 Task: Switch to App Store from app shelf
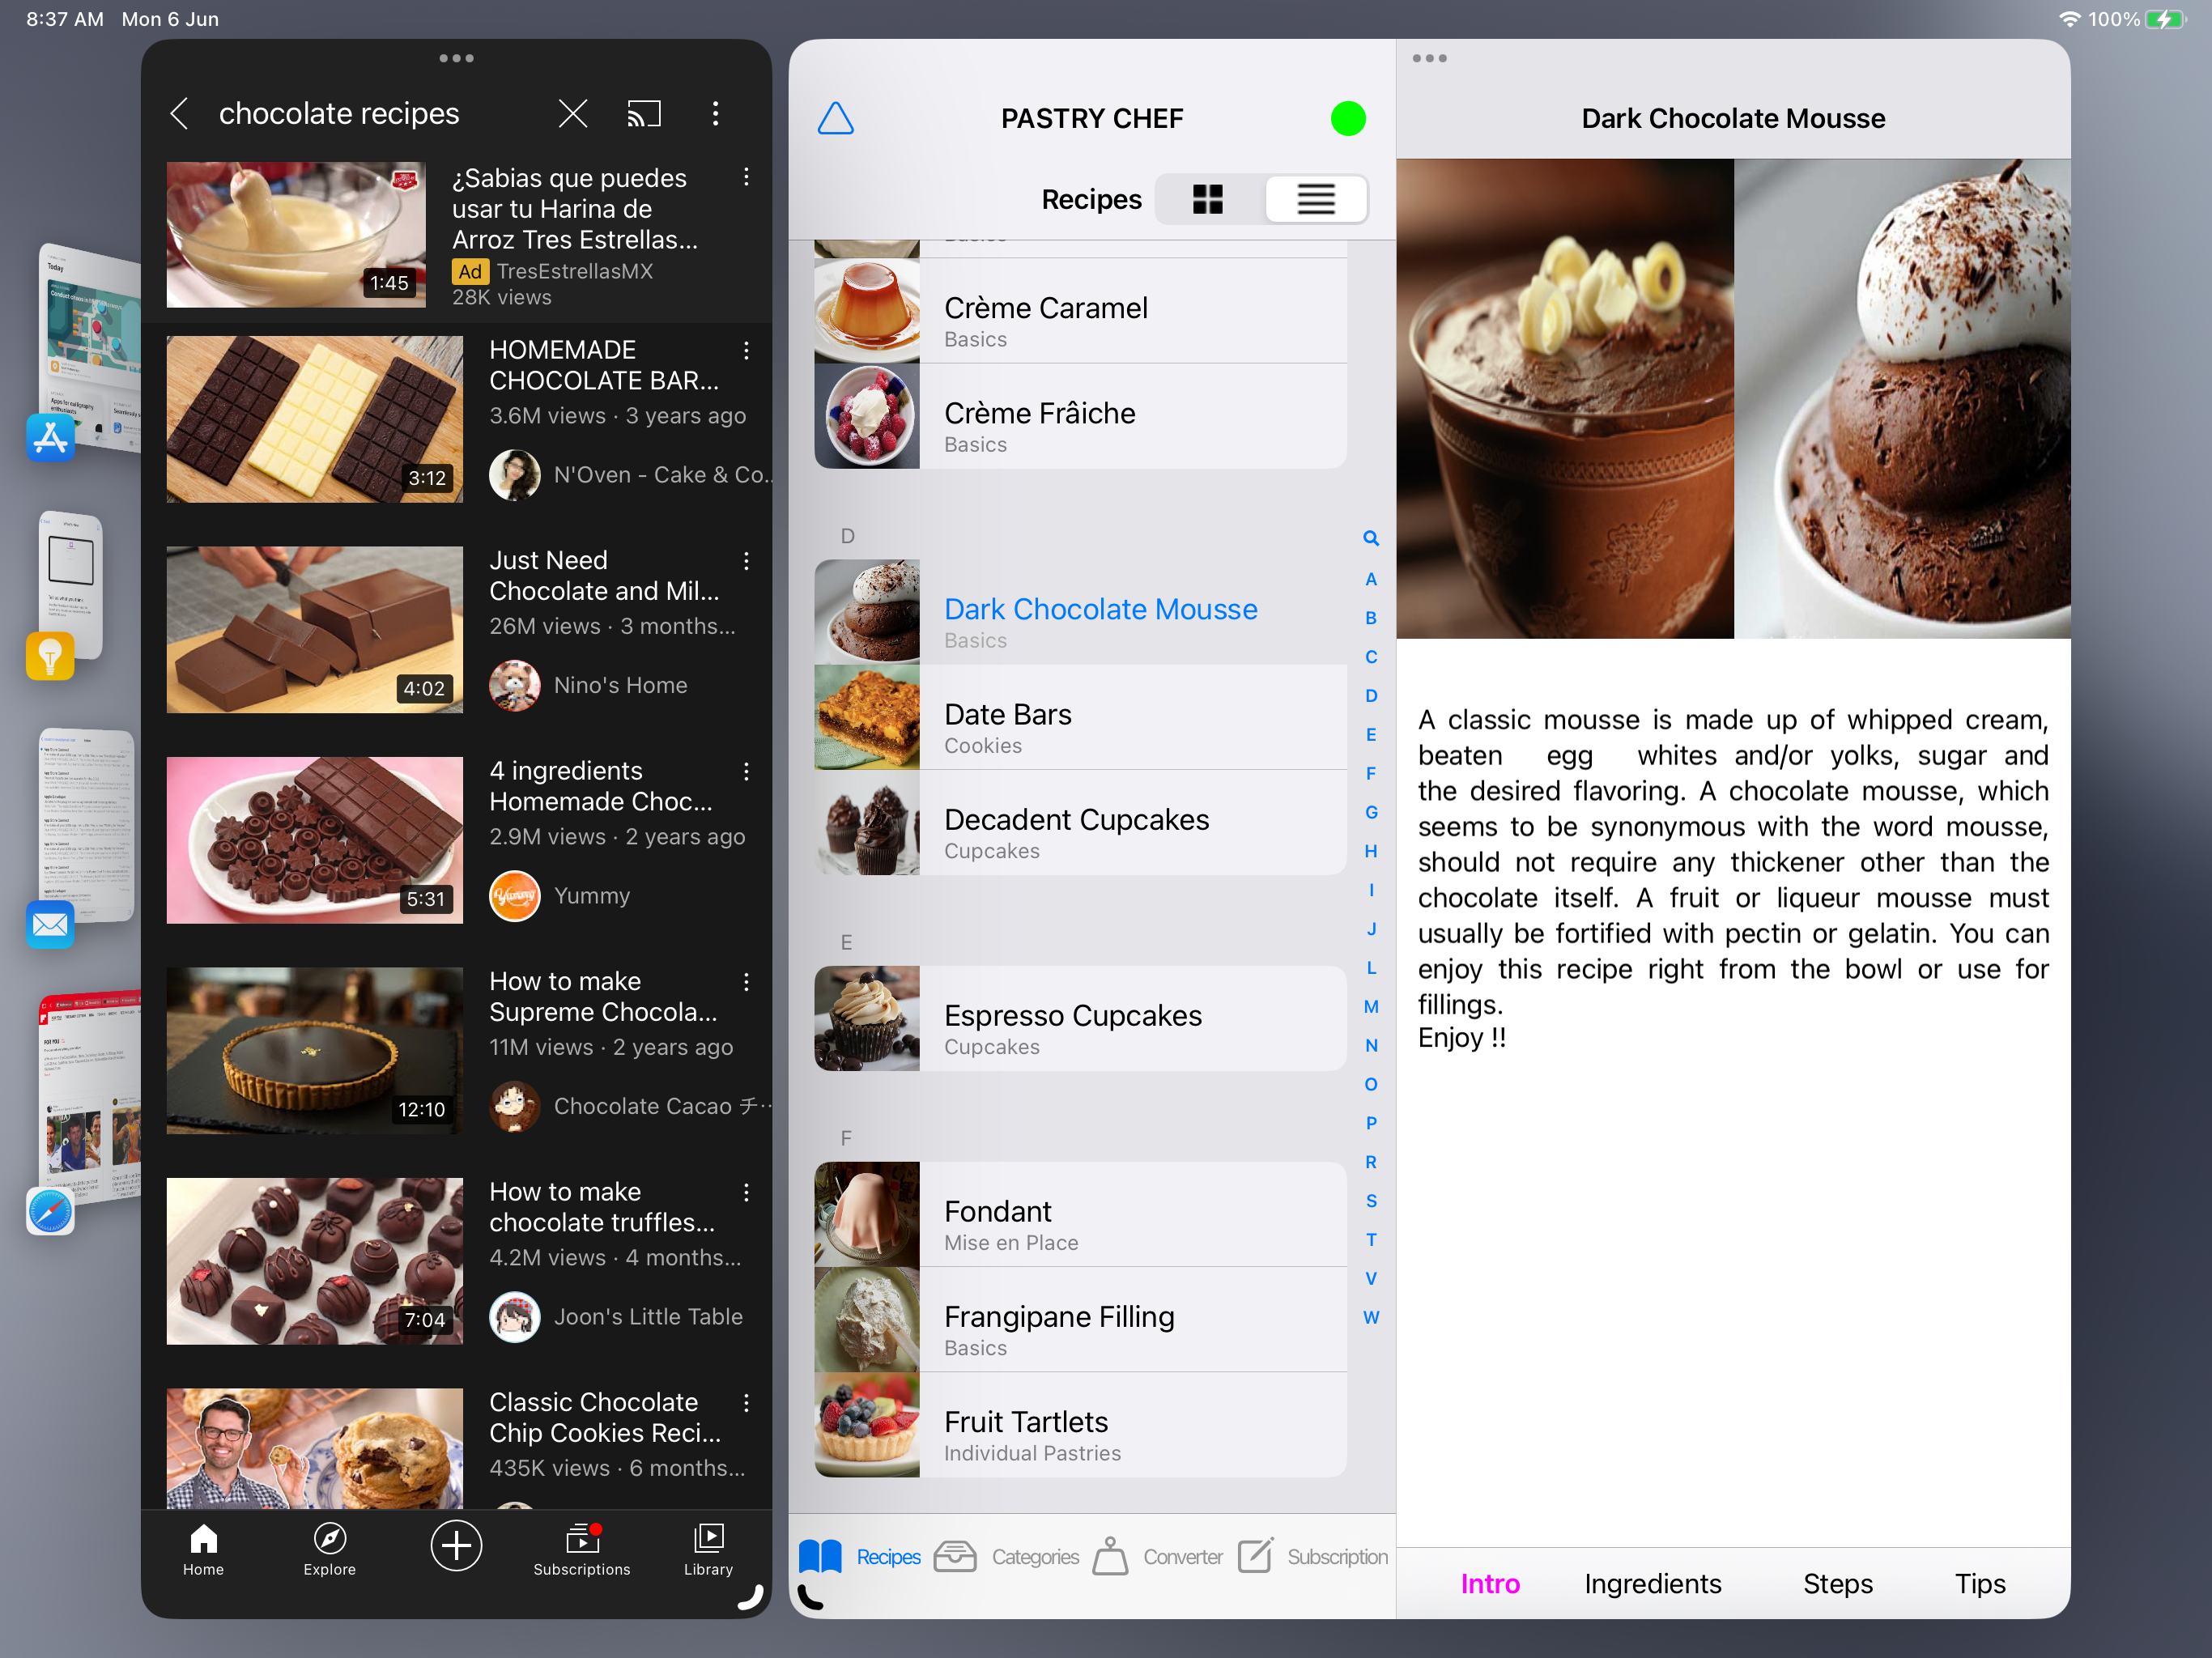[x=50, y=438]
